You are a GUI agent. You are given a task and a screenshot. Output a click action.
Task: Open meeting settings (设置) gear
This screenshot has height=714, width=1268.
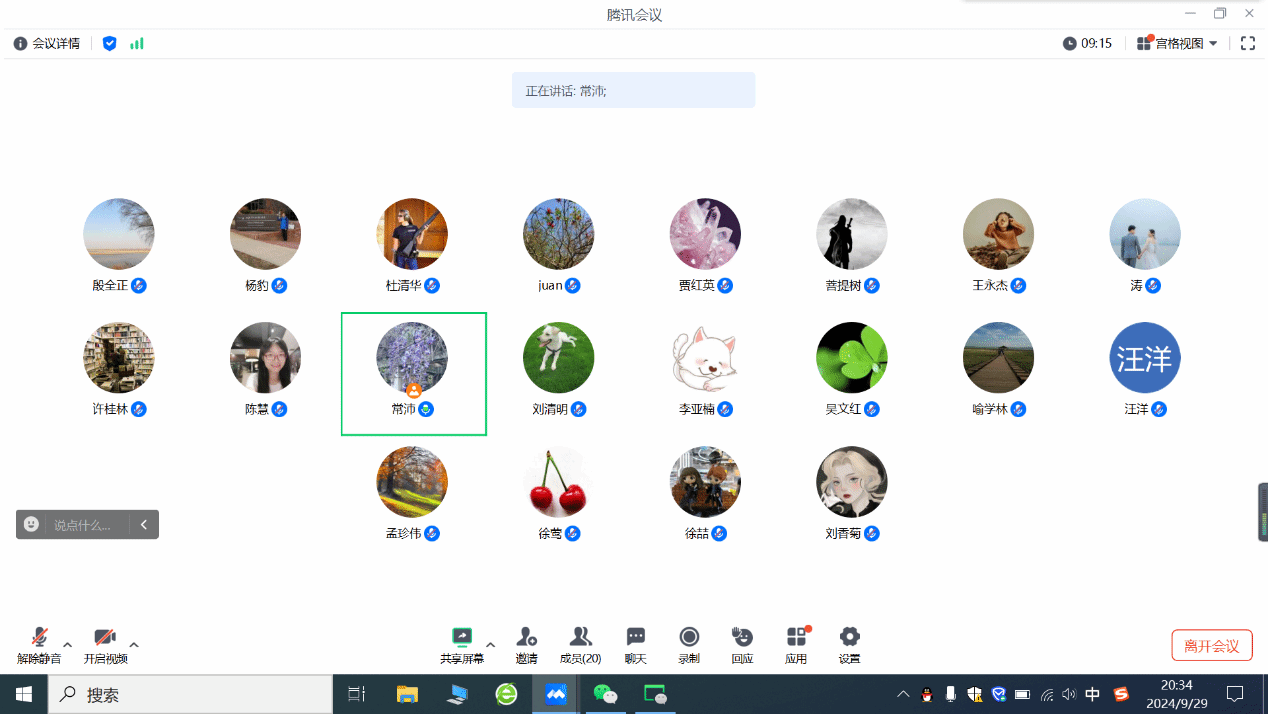tap(849, 638)
